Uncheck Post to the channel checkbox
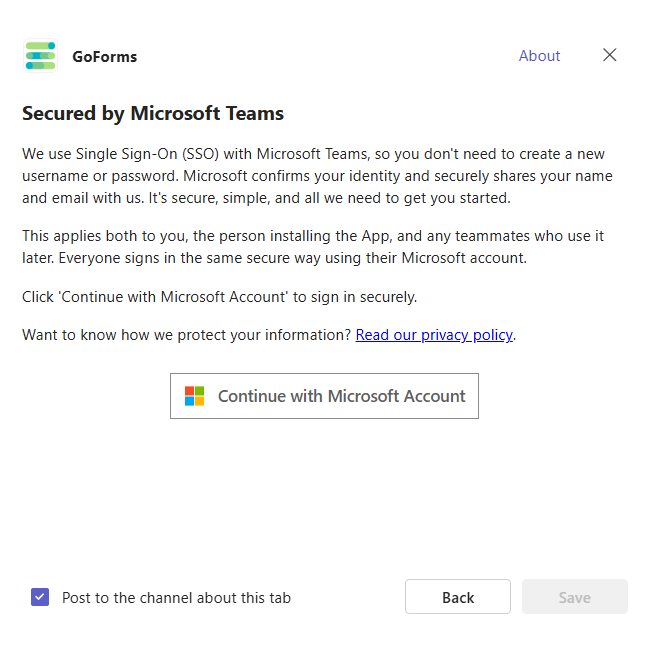Viewport: 648px width, 649px height. click(40, 597)
